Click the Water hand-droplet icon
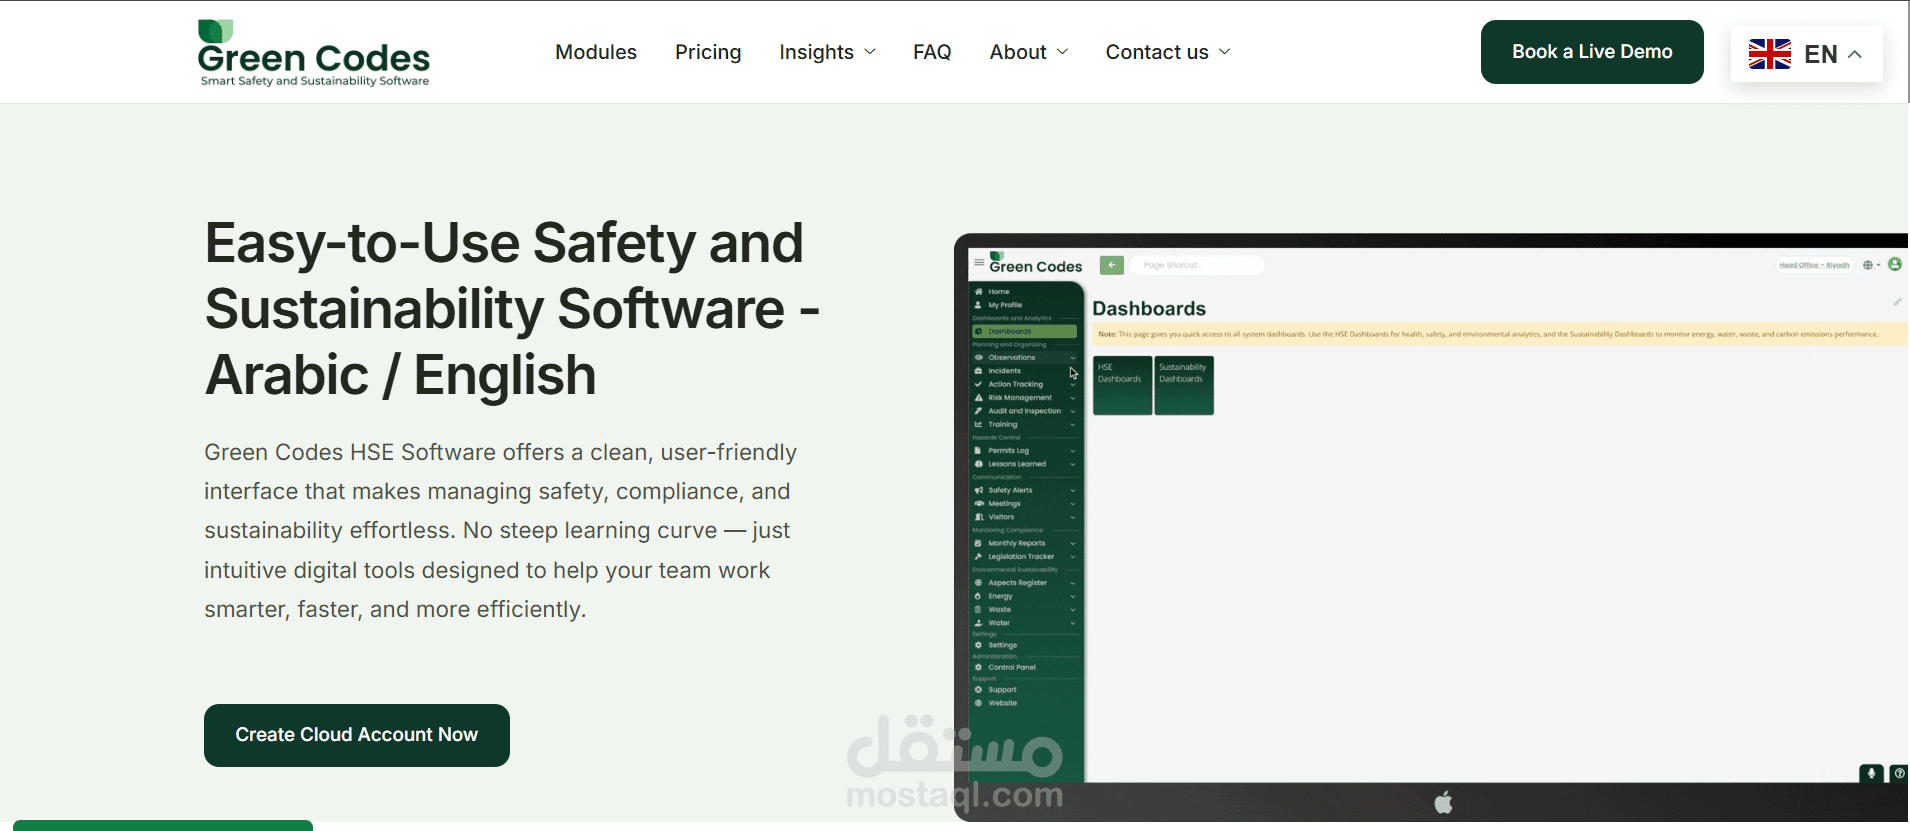This screenshot has width=1910, height=831. pos(979,623)
